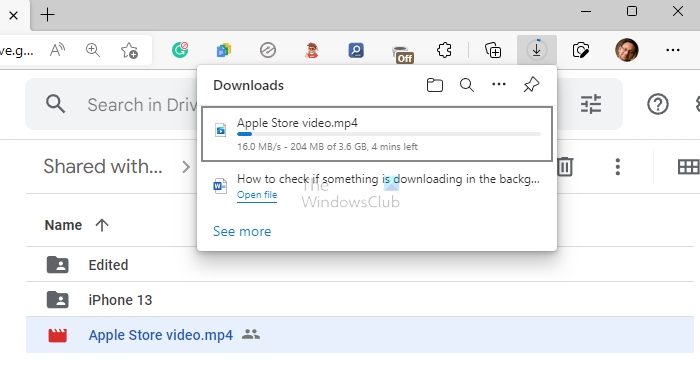The height and width of the screenshot is (383, 700).
Task: Open the blue magnifier extension icon
Action: pyautogui.click(x=356, y=50)
